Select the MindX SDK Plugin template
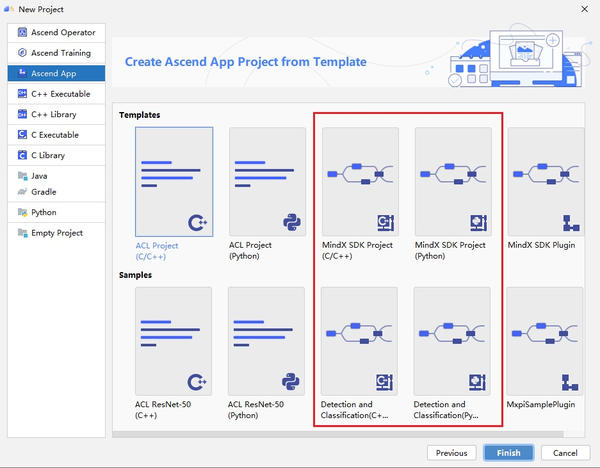Viewport: 600px width, 468px height. [x=543, y=181]
